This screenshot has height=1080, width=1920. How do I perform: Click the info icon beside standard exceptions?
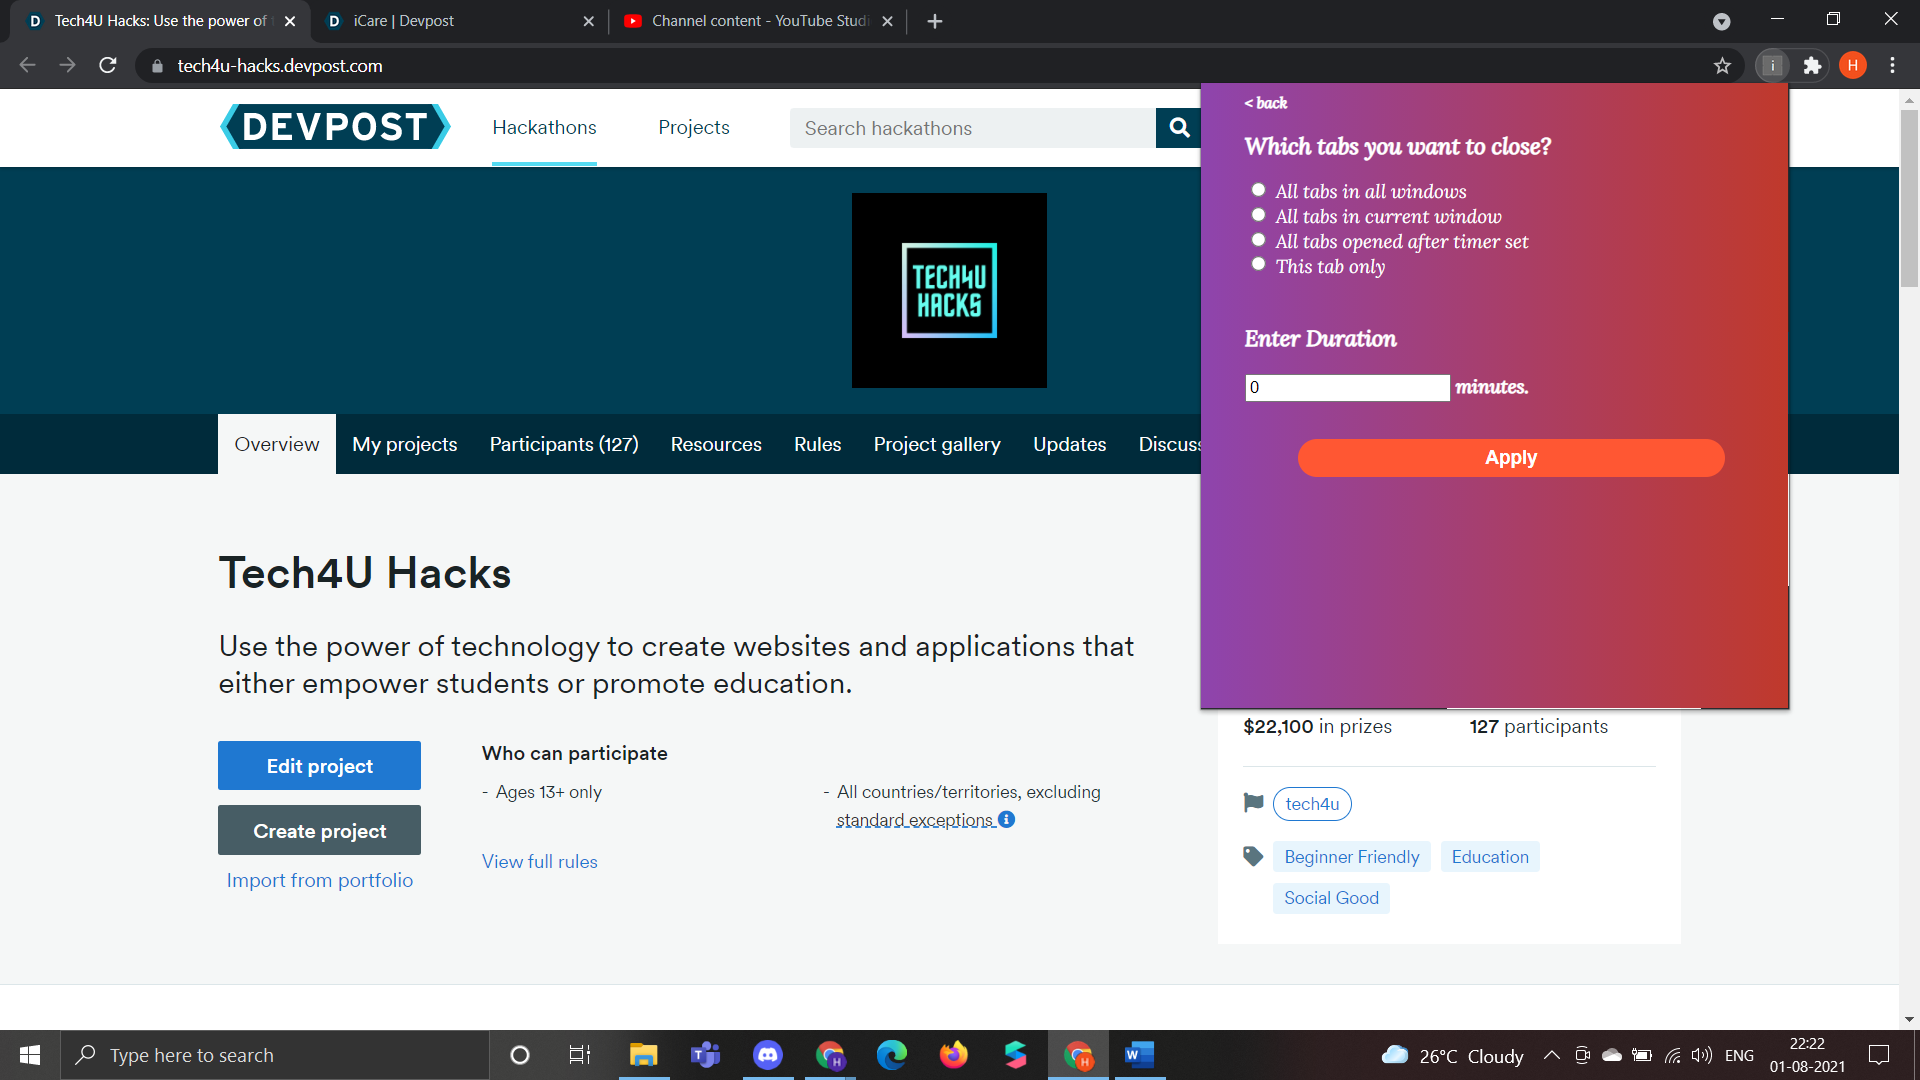click(x=1007, y=819)
